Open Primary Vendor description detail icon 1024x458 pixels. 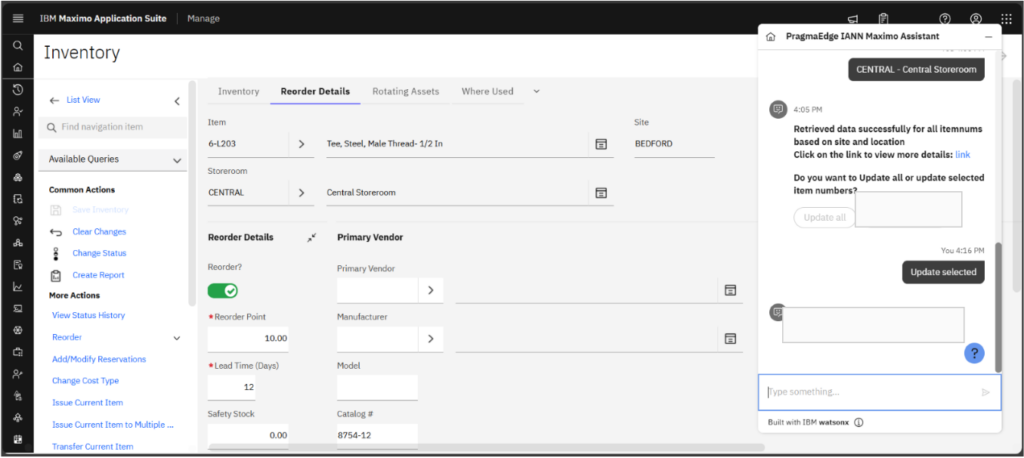[730, 290]
